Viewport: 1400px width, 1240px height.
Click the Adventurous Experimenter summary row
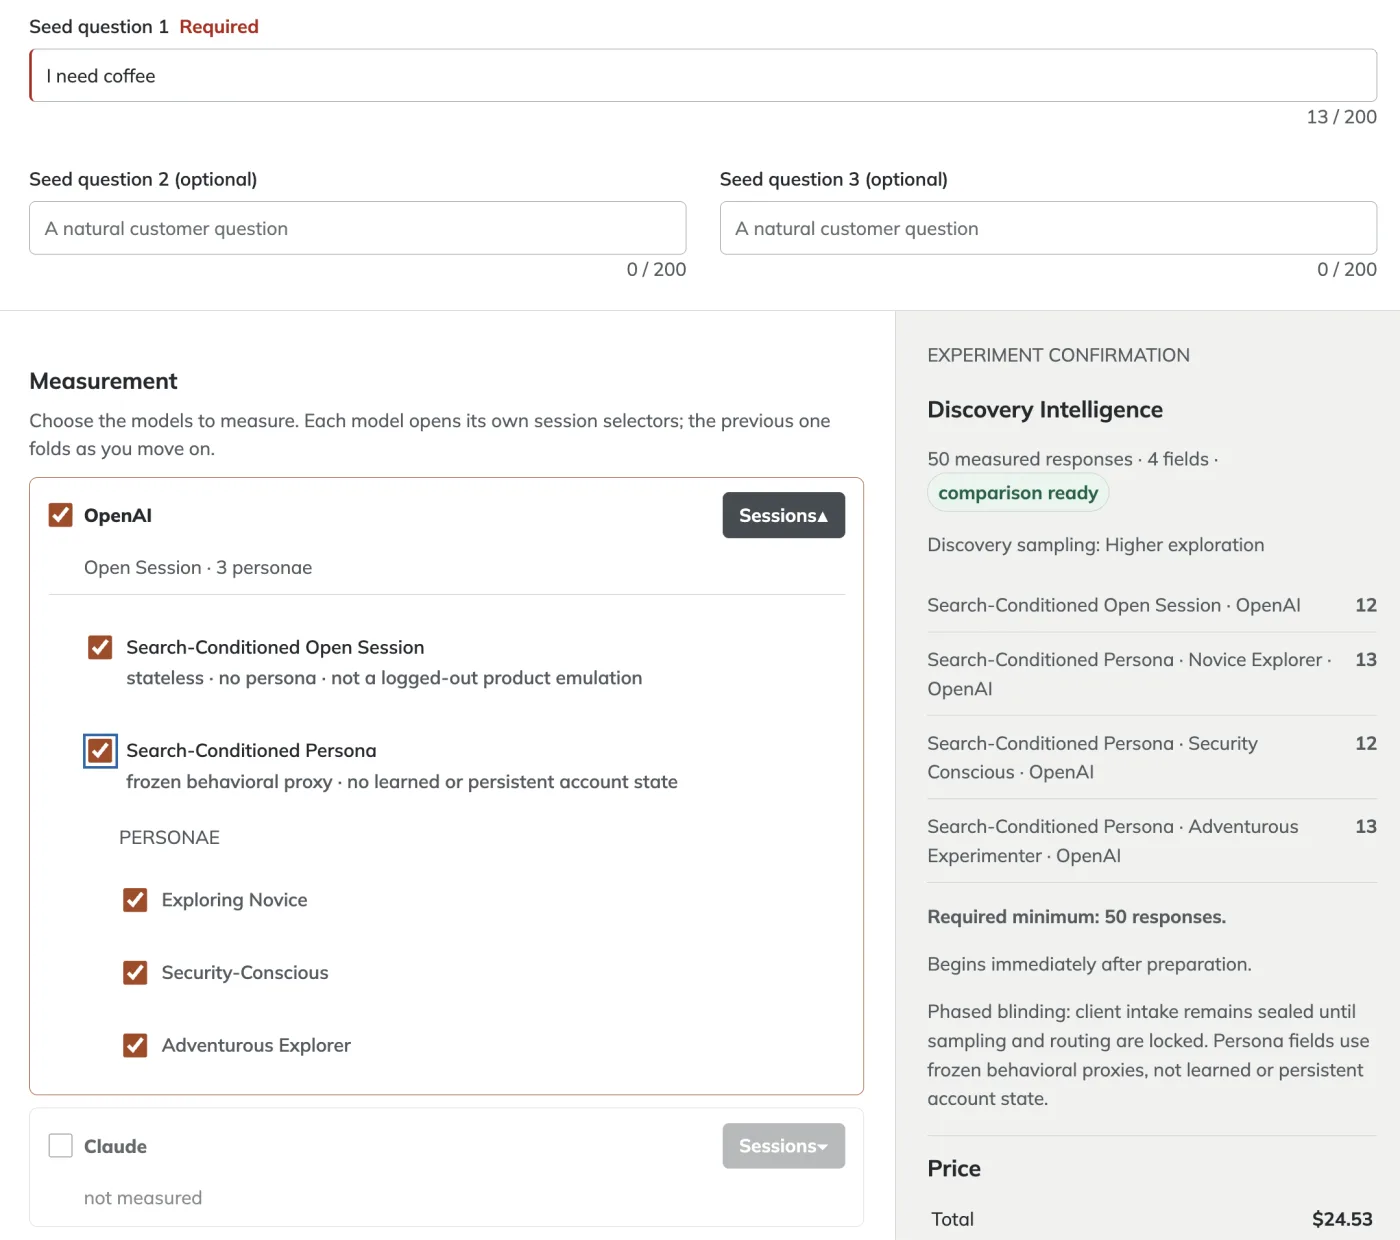pyautogui.click(x=1152, y=841)
